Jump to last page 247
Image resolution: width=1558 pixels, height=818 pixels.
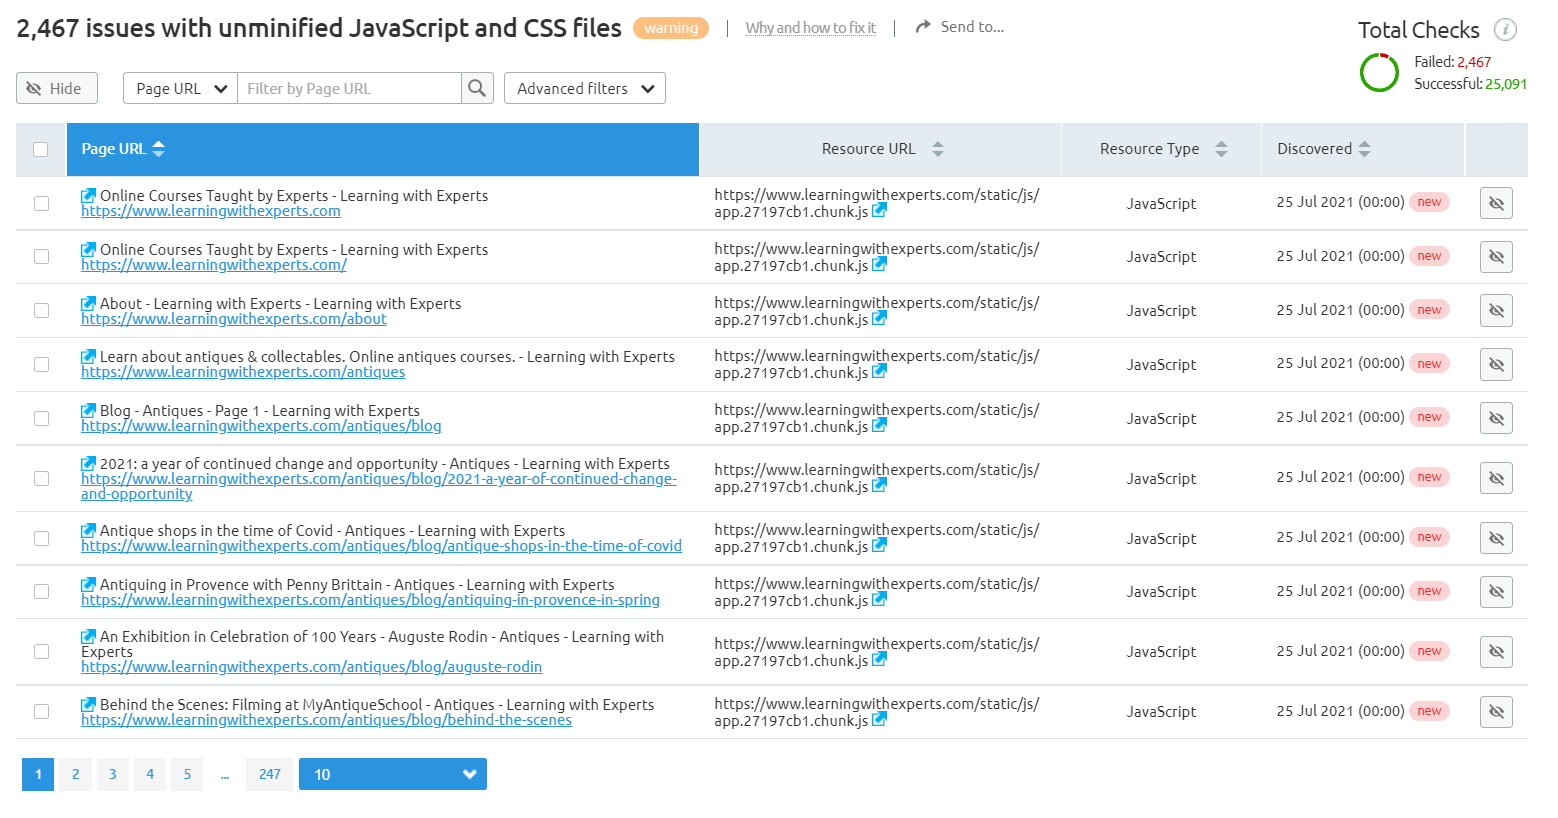point(270,774)
